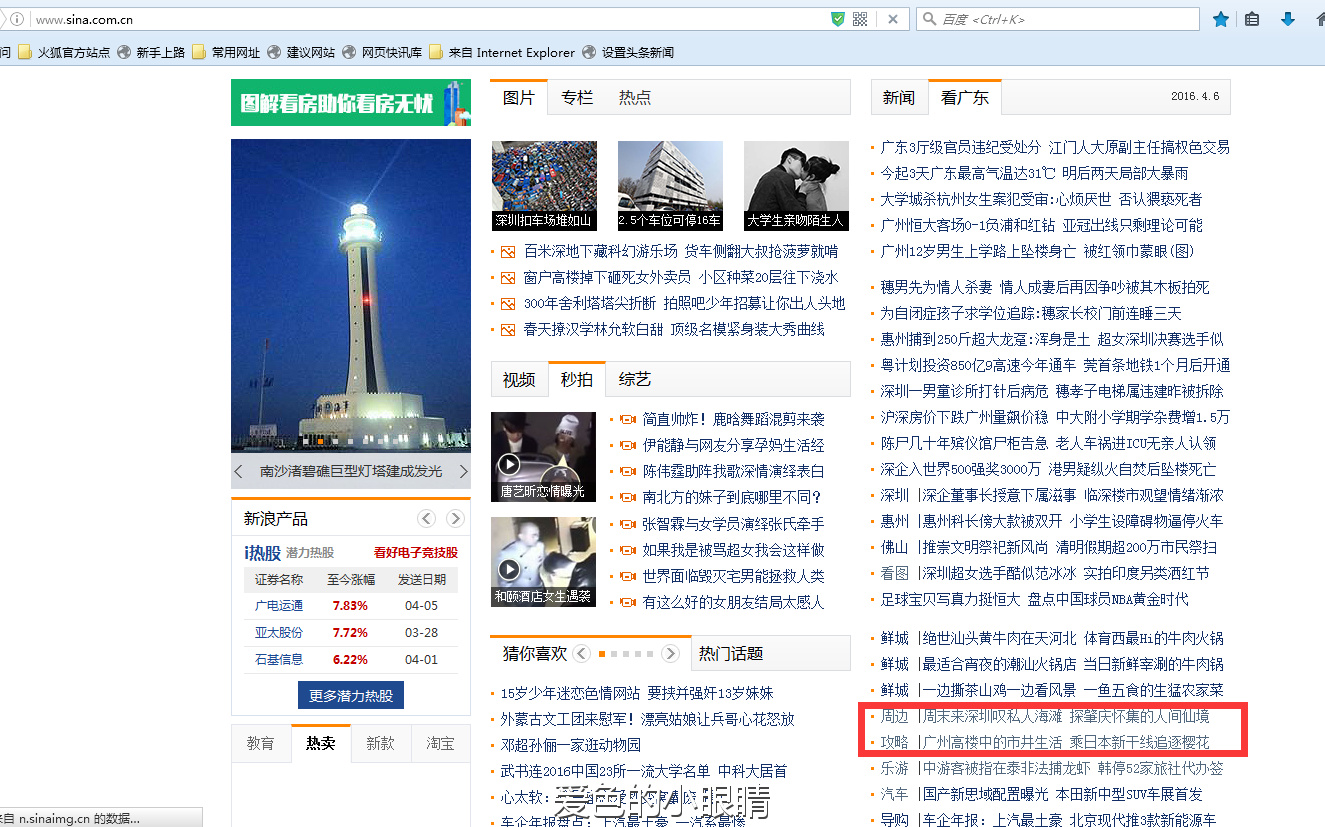Open the downloads arrow icon

pyautogui.click(x=1288, y=19)
